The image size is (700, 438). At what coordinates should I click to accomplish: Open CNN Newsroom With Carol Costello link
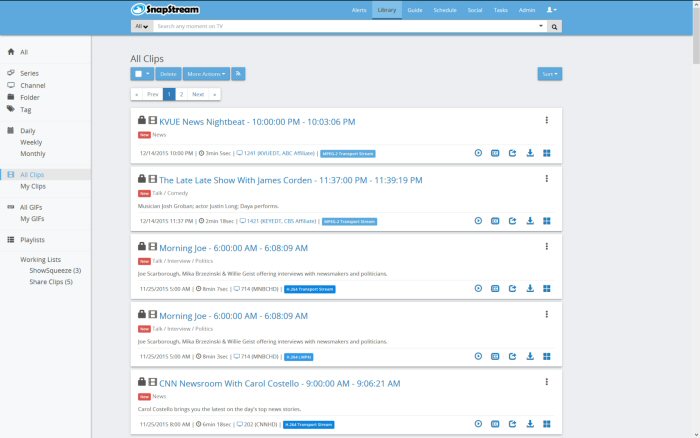(279, 383)
